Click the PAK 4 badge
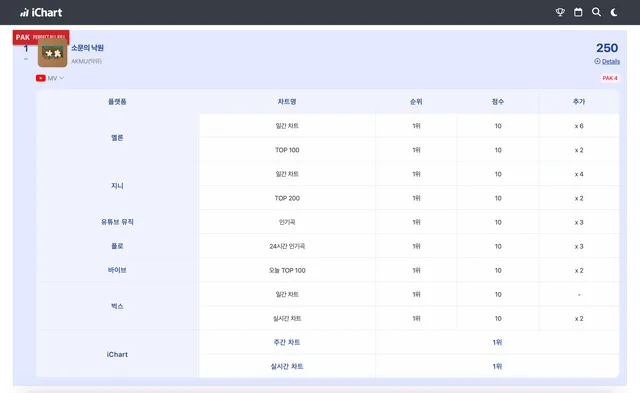Image resolution: width=640 pixels, height=393 pixels. point(610,78)
